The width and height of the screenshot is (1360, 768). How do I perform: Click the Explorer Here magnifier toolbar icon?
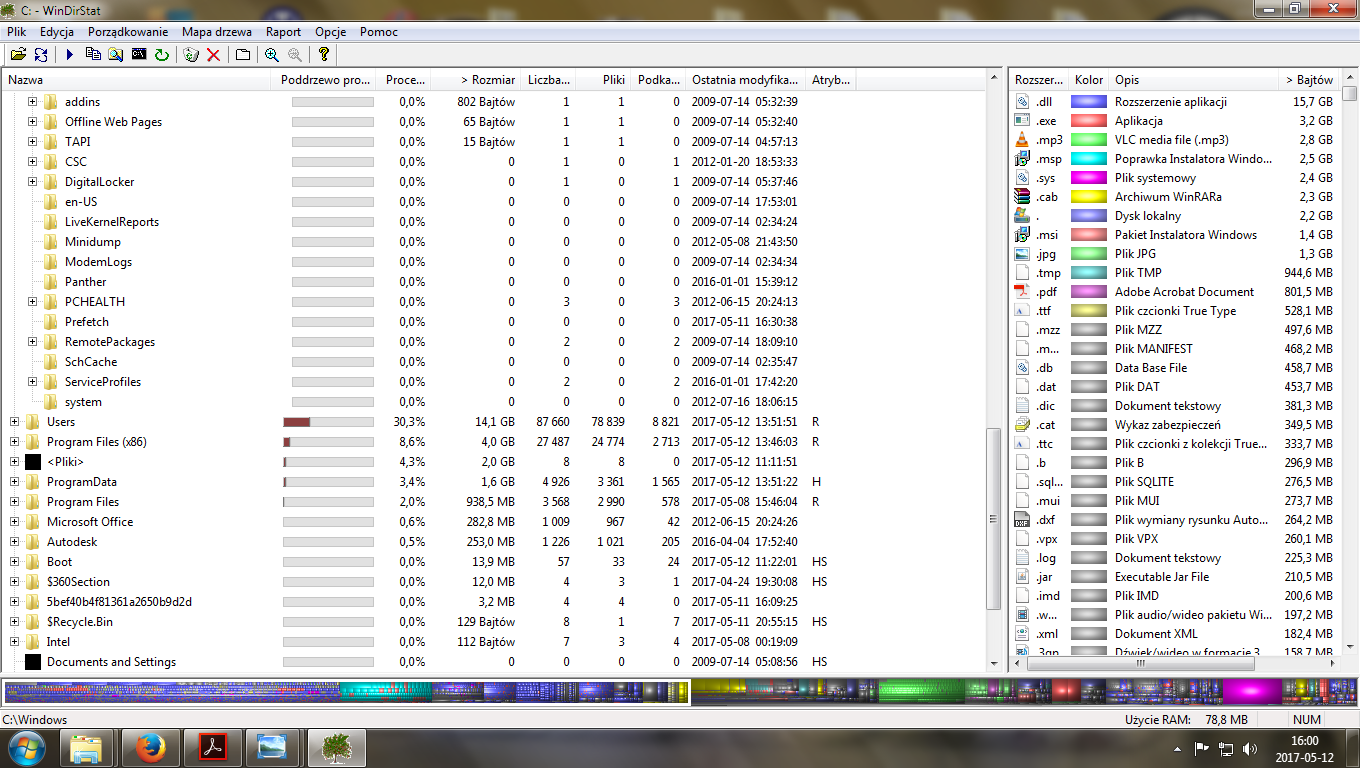click(116, 54)
